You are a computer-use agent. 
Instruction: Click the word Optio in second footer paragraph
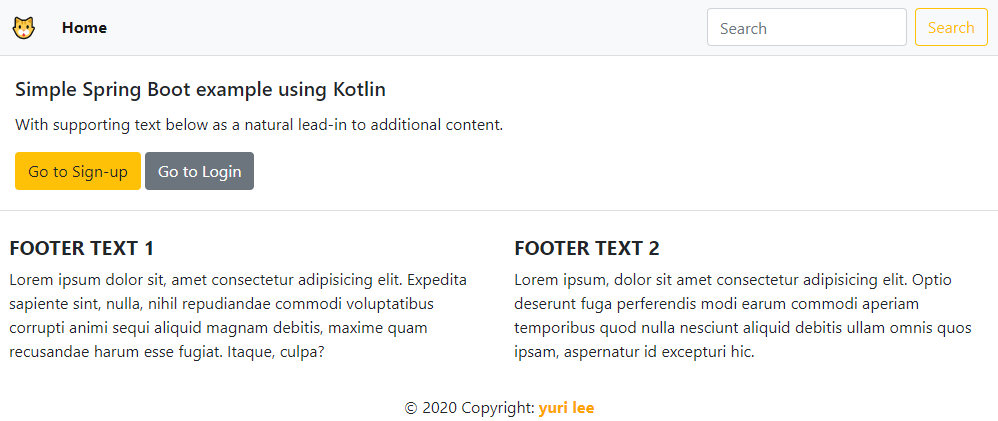(x=932, y=280)
